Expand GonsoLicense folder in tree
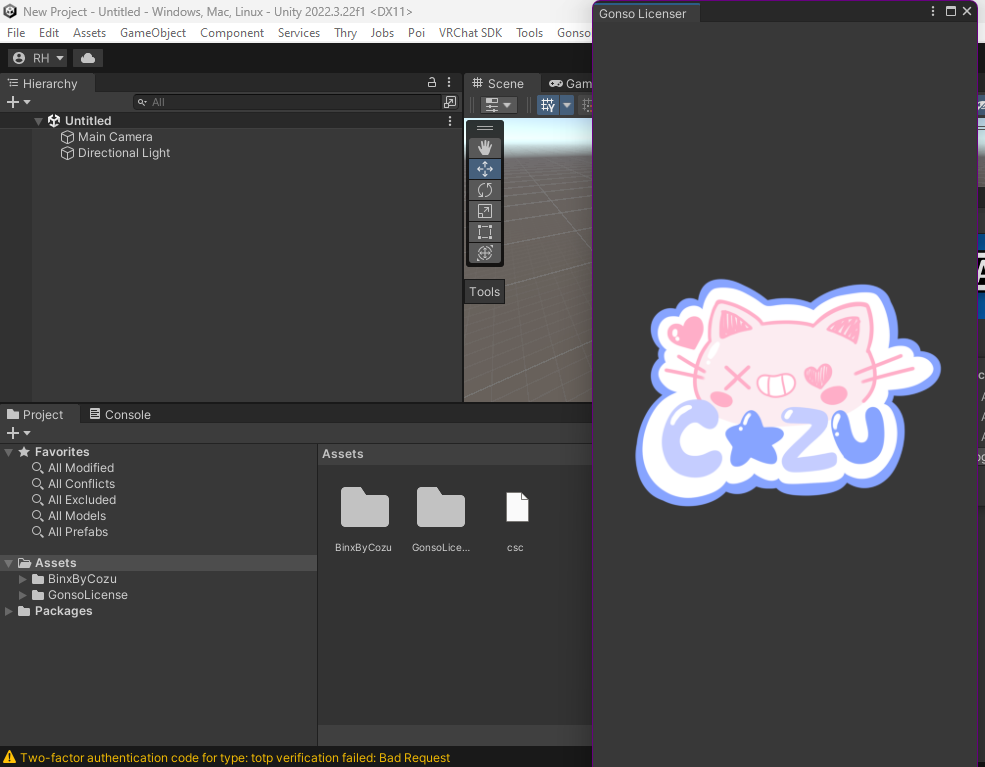This screenshot has width=985, height=767. point(23,595)
